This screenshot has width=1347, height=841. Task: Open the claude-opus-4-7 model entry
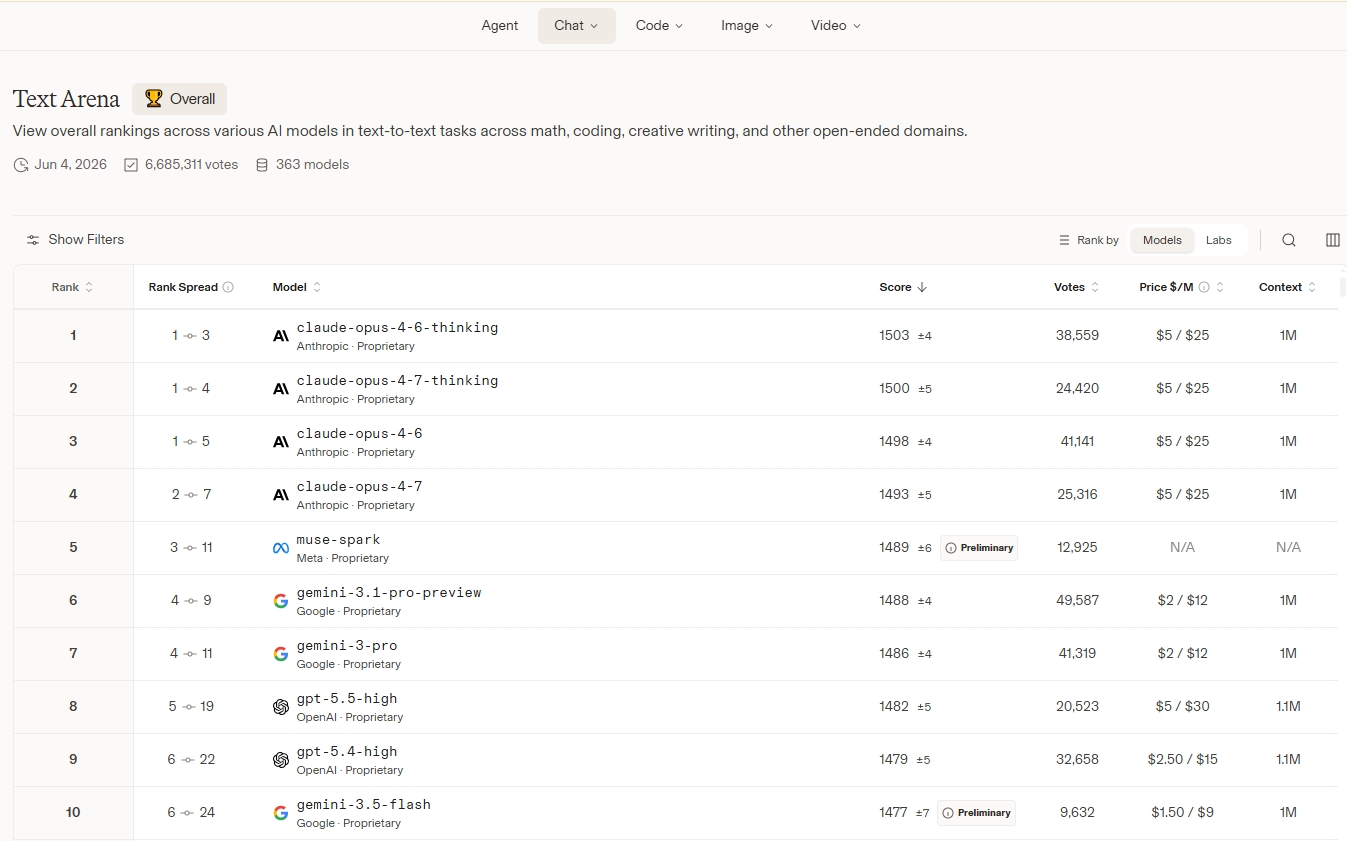pos(360,487)
